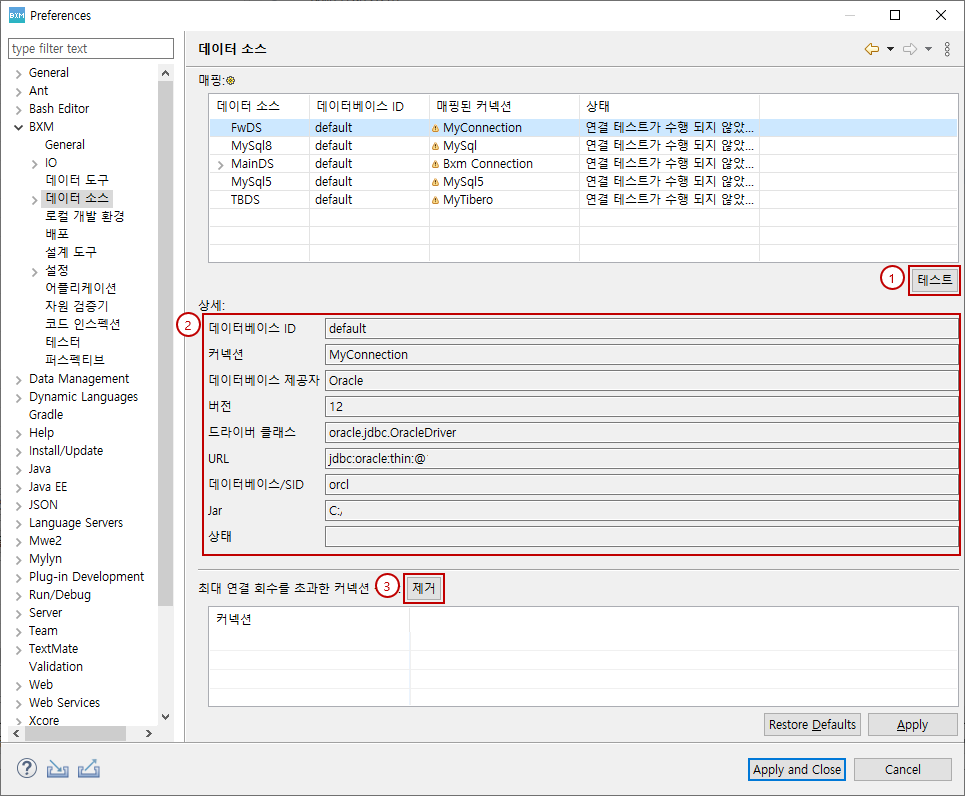The height and width of the screenshot is (796, 965).
Task: Click the small icon next to 매핑 label
Action: [230, 80]
